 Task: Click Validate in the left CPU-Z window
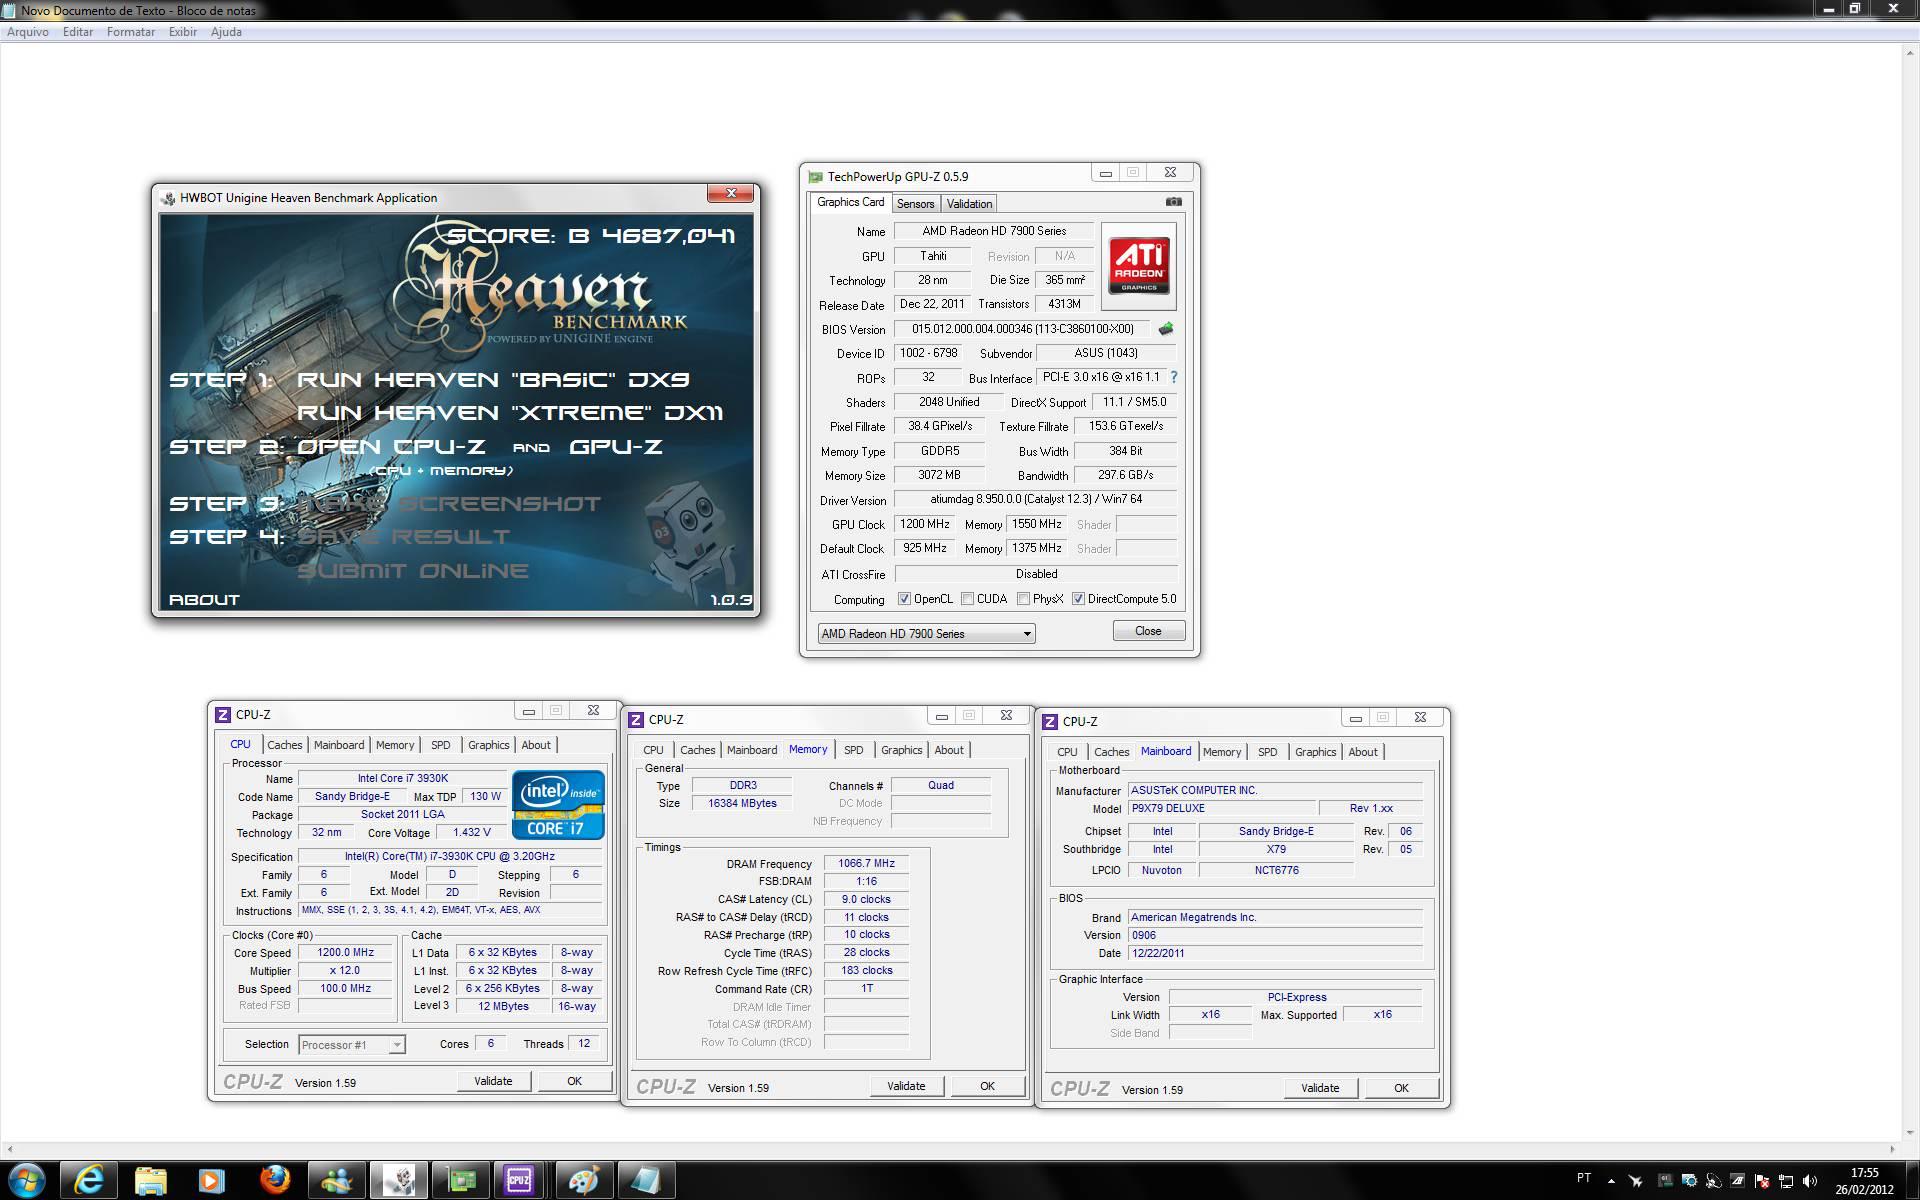coord(493,1081)
